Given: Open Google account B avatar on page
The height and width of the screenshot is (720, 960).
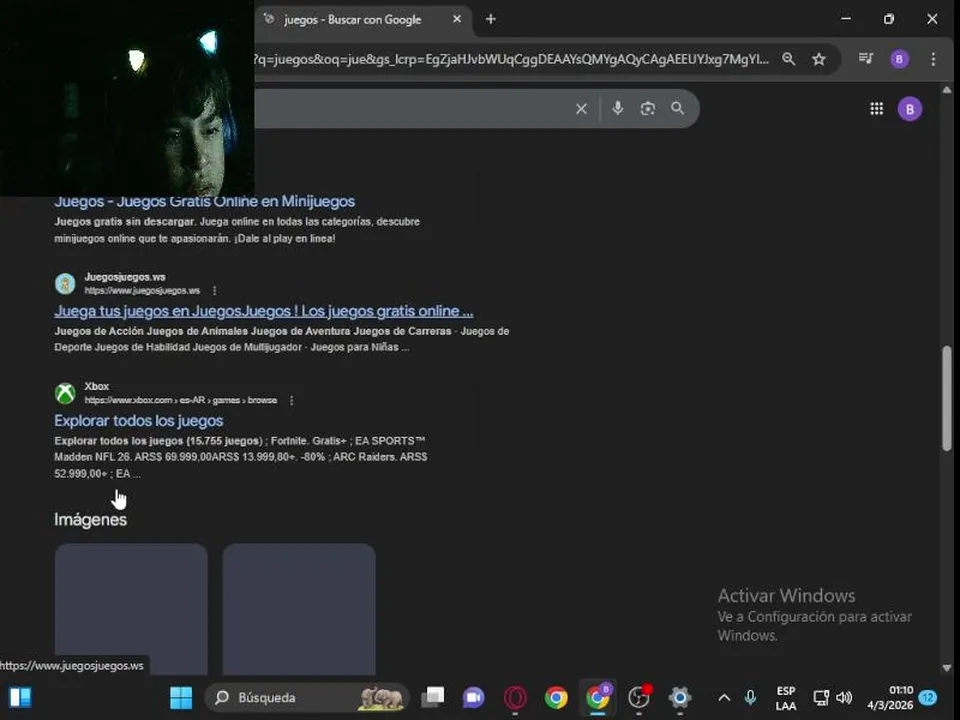Looking at the screenshot, I should [x=910, y=110].
